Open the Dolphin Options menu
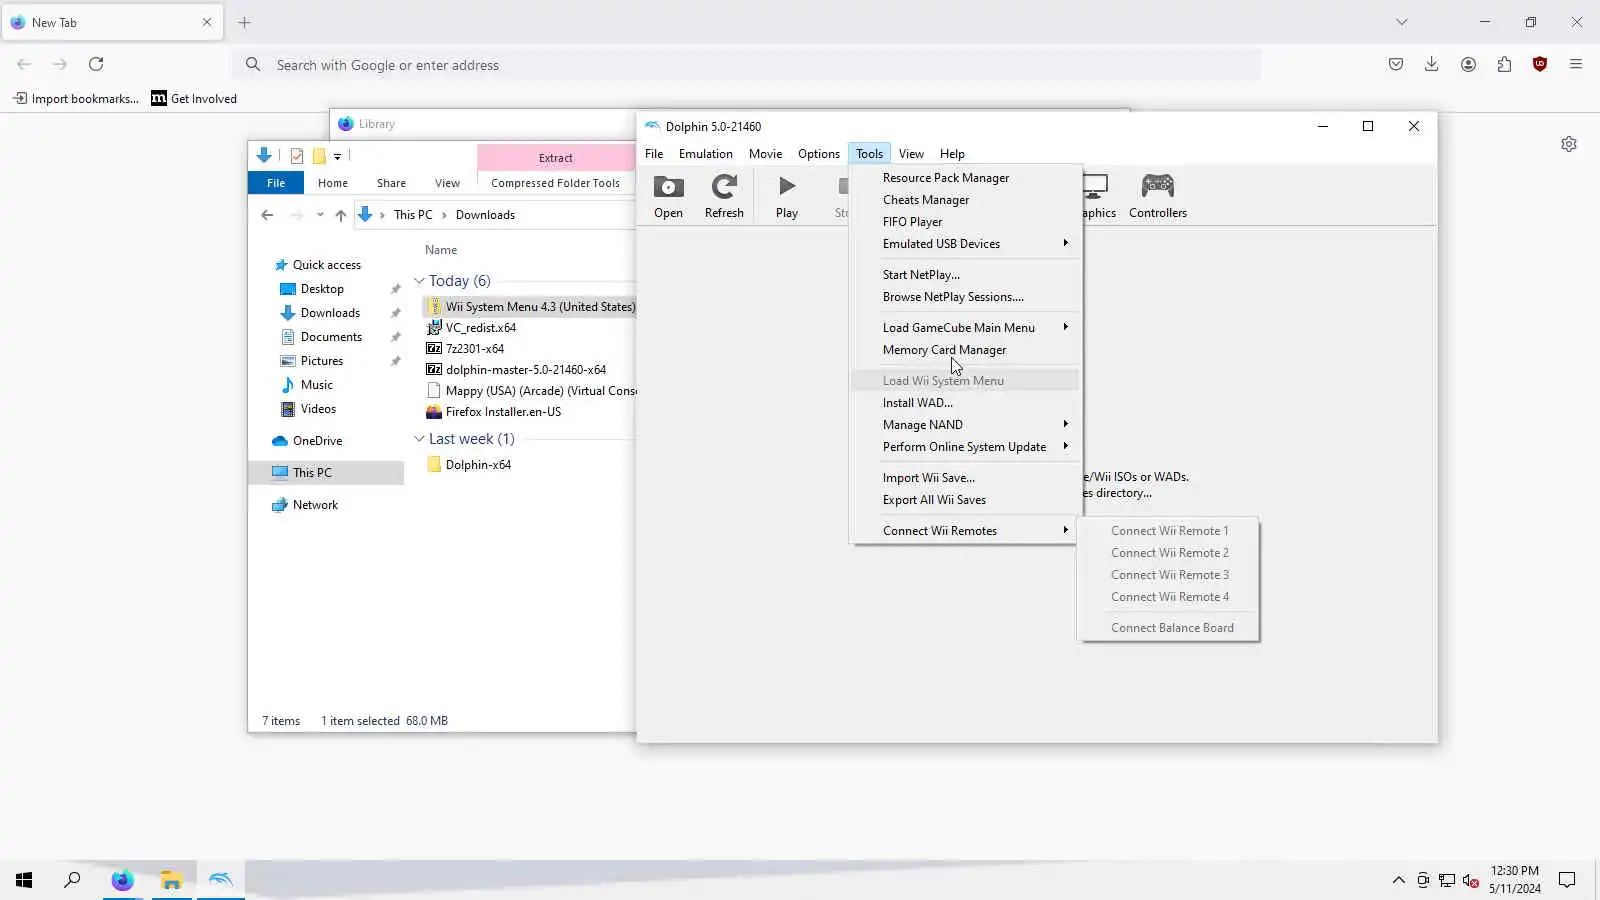The height and width of the screenshot is (900, 1600). coord(819,154)
